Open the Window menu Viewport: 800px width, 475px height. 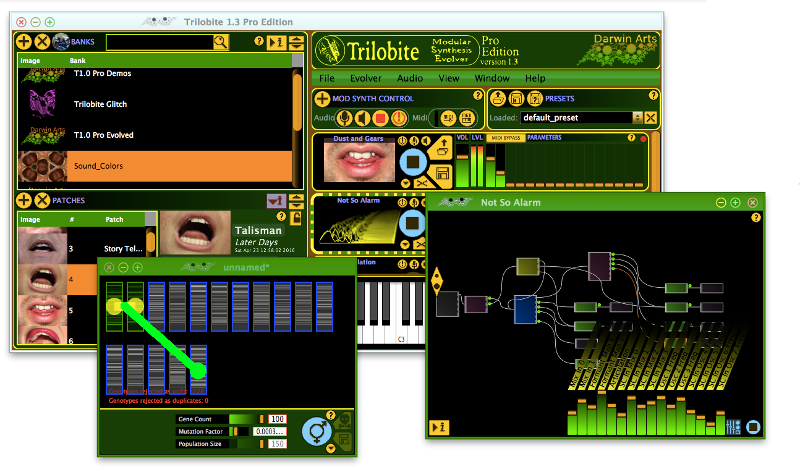pyautogui.click(x=492, y=79)
